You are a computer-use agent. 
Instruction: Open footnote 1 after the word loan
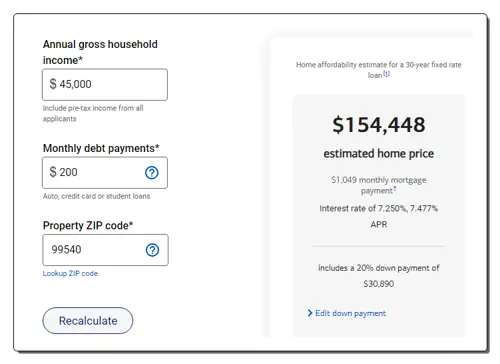(386, 74)
